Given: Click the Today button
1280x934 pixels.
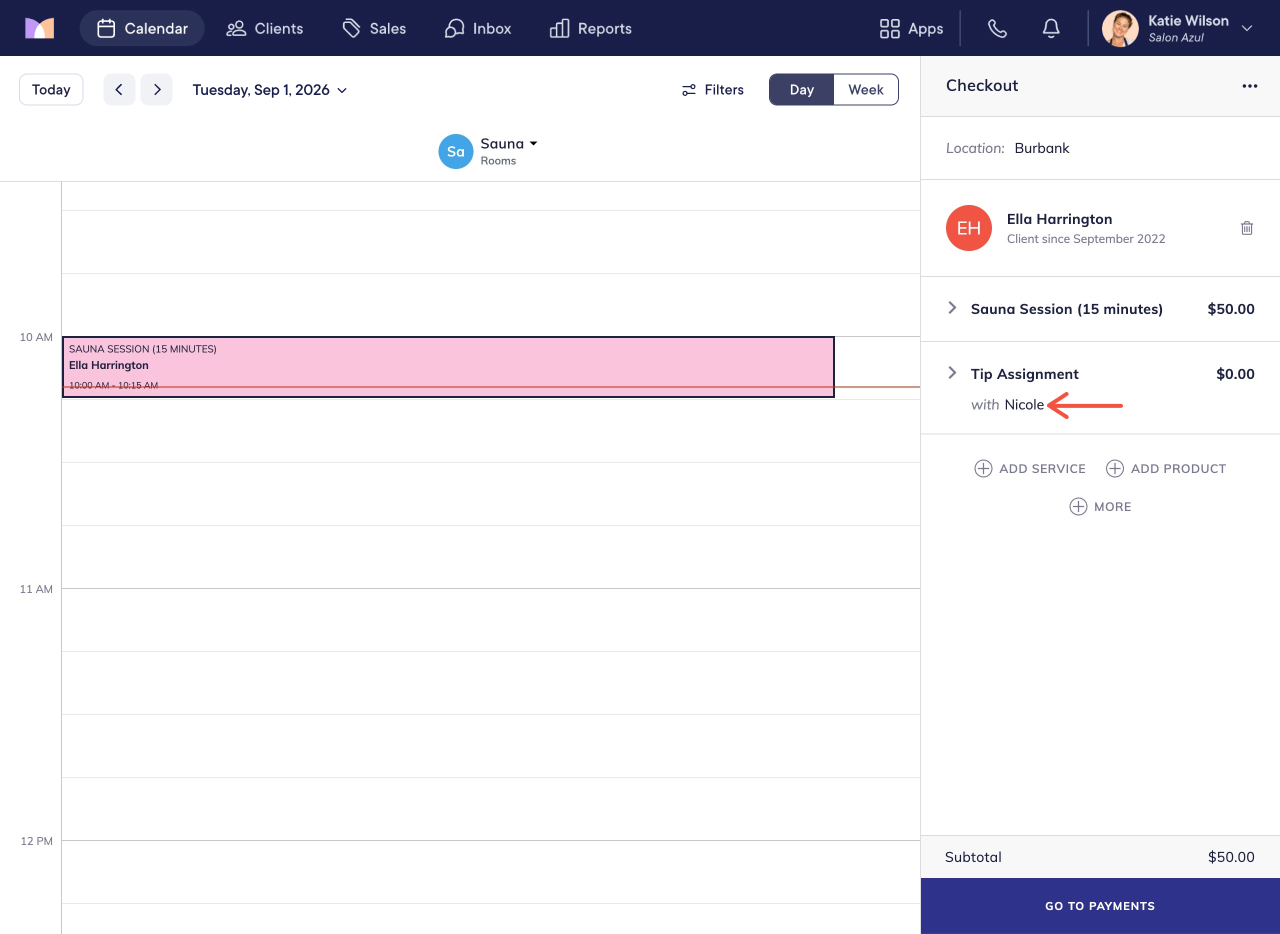Looking at the screenshot, I should pyautogui.click(x=51, y=90).
